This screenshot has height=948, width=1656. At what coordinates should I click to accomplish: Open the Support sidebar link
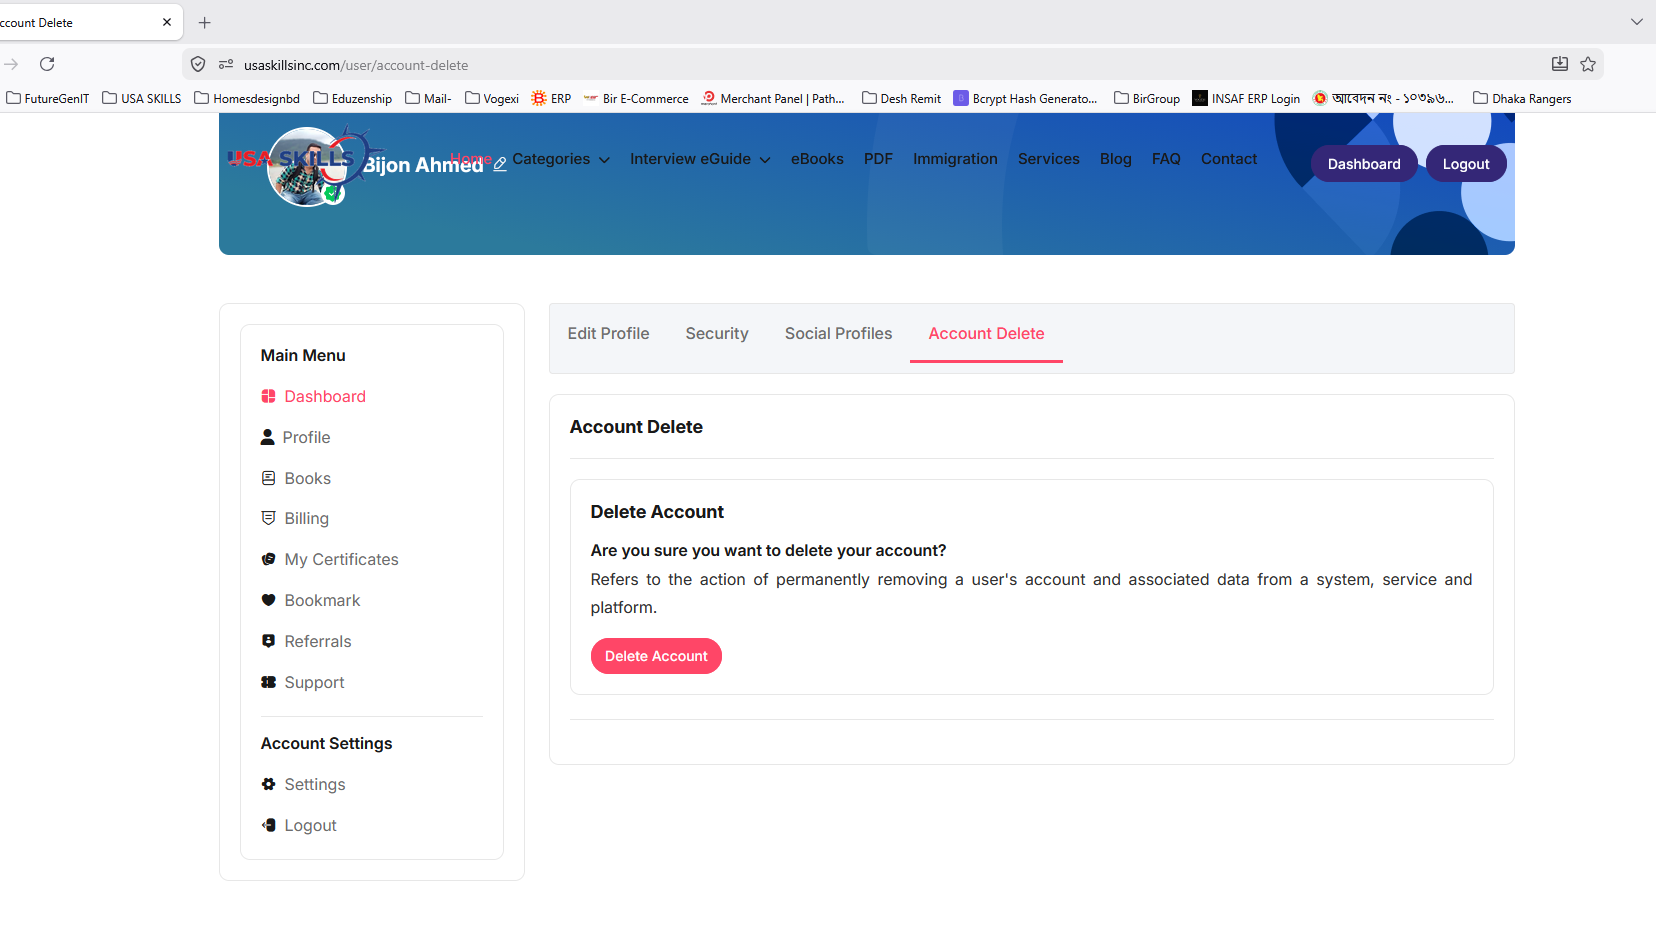coord(314,682)
